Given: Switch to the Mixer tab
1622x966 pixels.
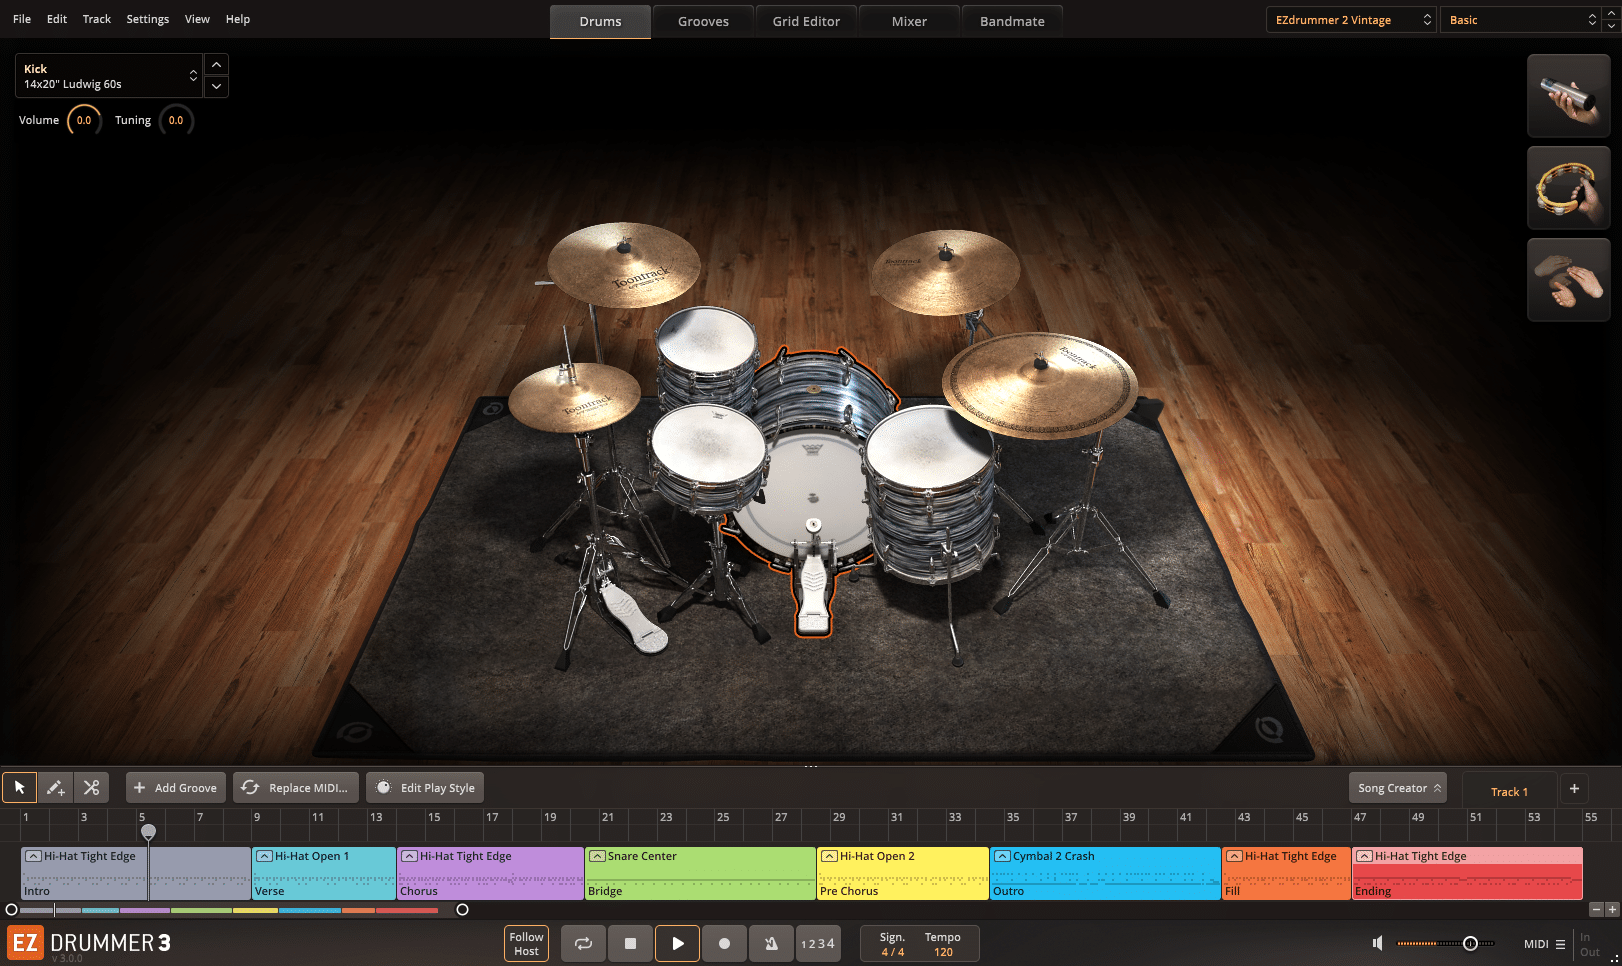Looking at the screenshot, I should tap(908, 20).
